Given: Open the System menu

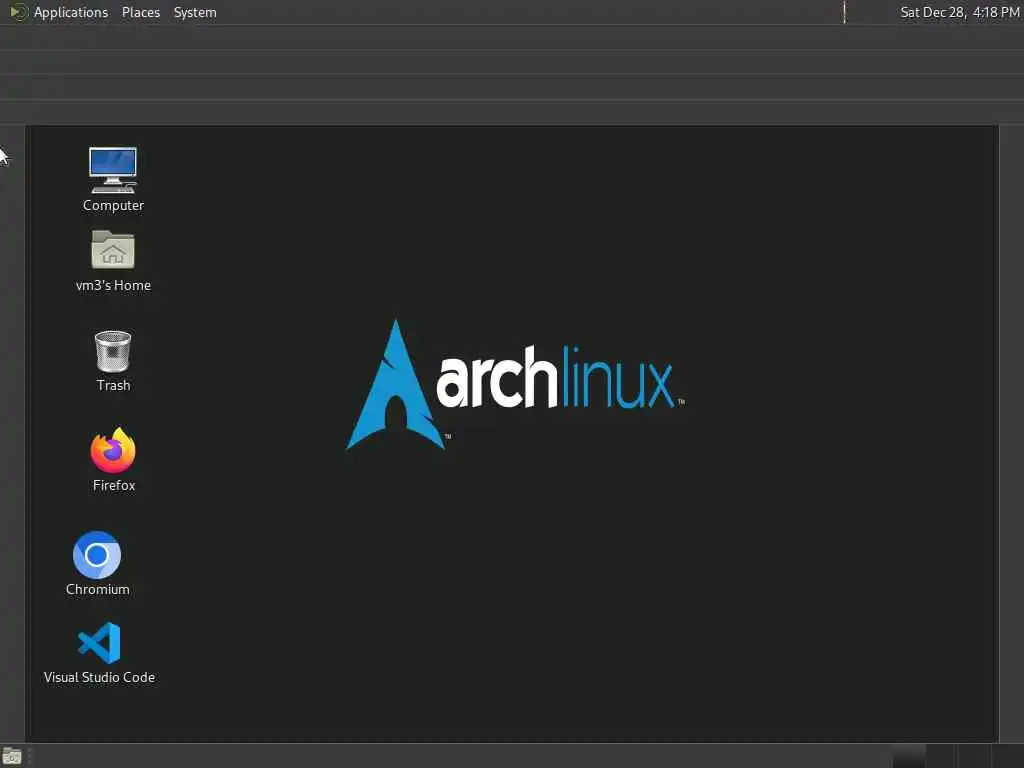Looking at the screenshot, I should pyautogui.click(x=195, y=12).
